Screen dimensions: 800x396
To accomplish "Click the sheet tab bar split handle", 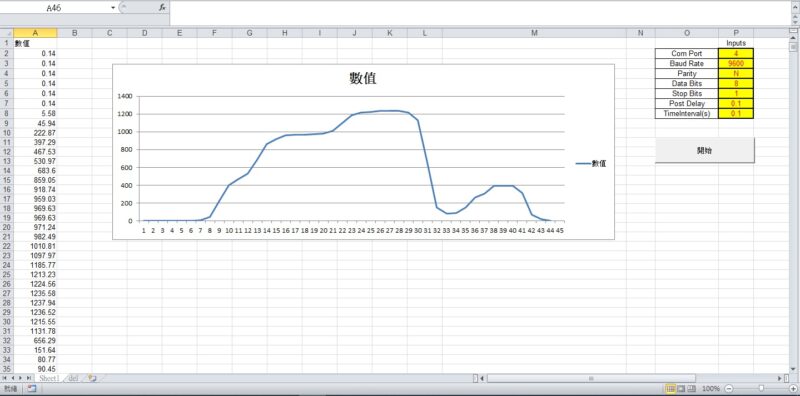I will [x=476, y=378].
